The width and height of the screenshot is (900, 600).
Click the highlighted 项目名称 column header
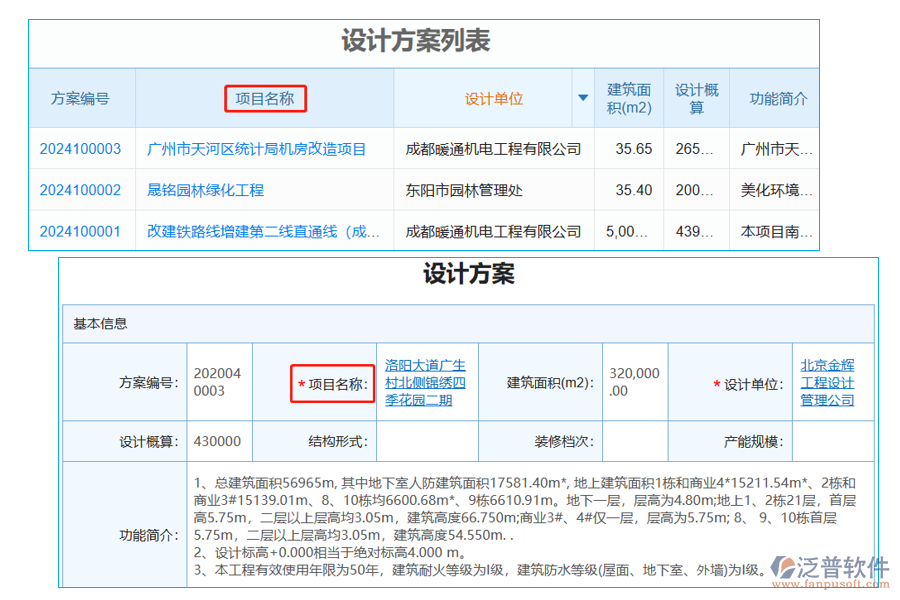264,98
